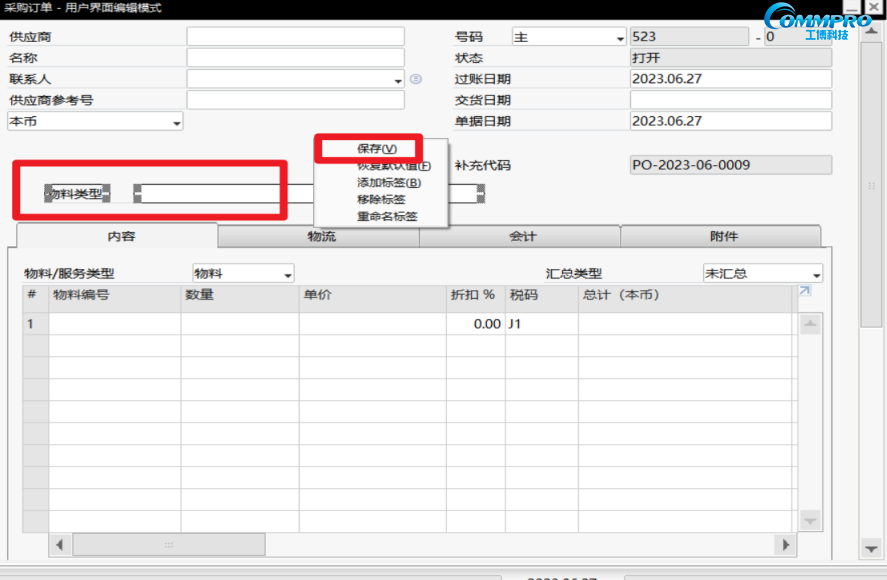Expand the 联系人 dropdown
Screen dimensions: 887x580
click(396, 78)
